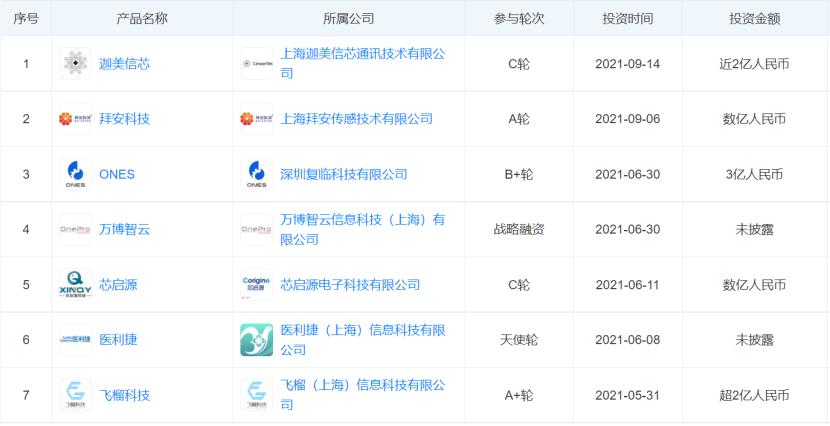The height and width of the screenshot is (426, 830).
Task: Open company link 深圳复临科技有限公司
Action: click(344, 175)
